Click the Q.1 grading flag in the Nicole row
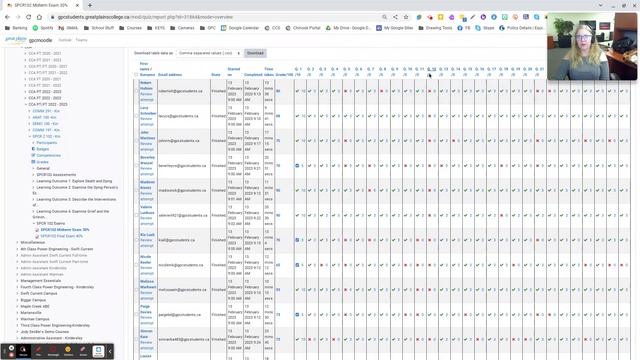 [297, 265]
